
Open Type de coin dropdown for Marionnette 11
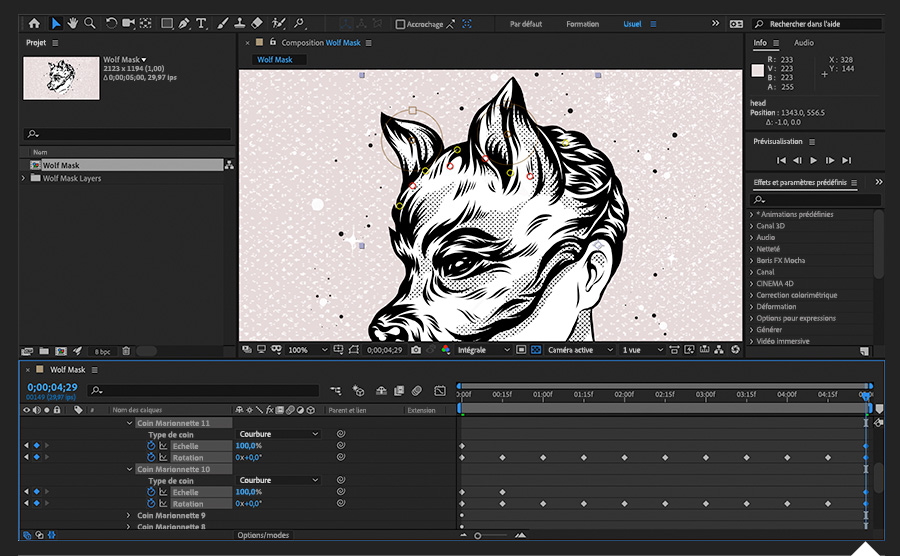[279, 434]
